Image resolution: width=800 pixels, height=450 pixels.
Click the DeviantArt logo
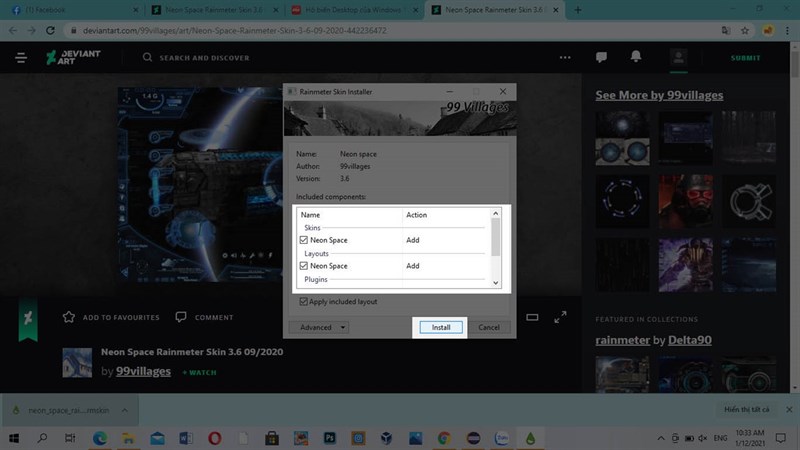(73, 57)
